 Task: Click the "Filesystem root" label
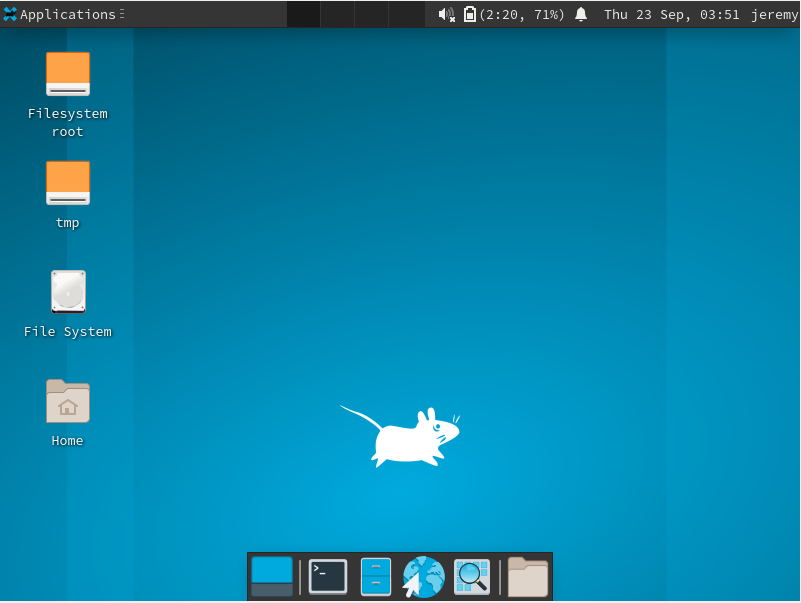[68, 123]
